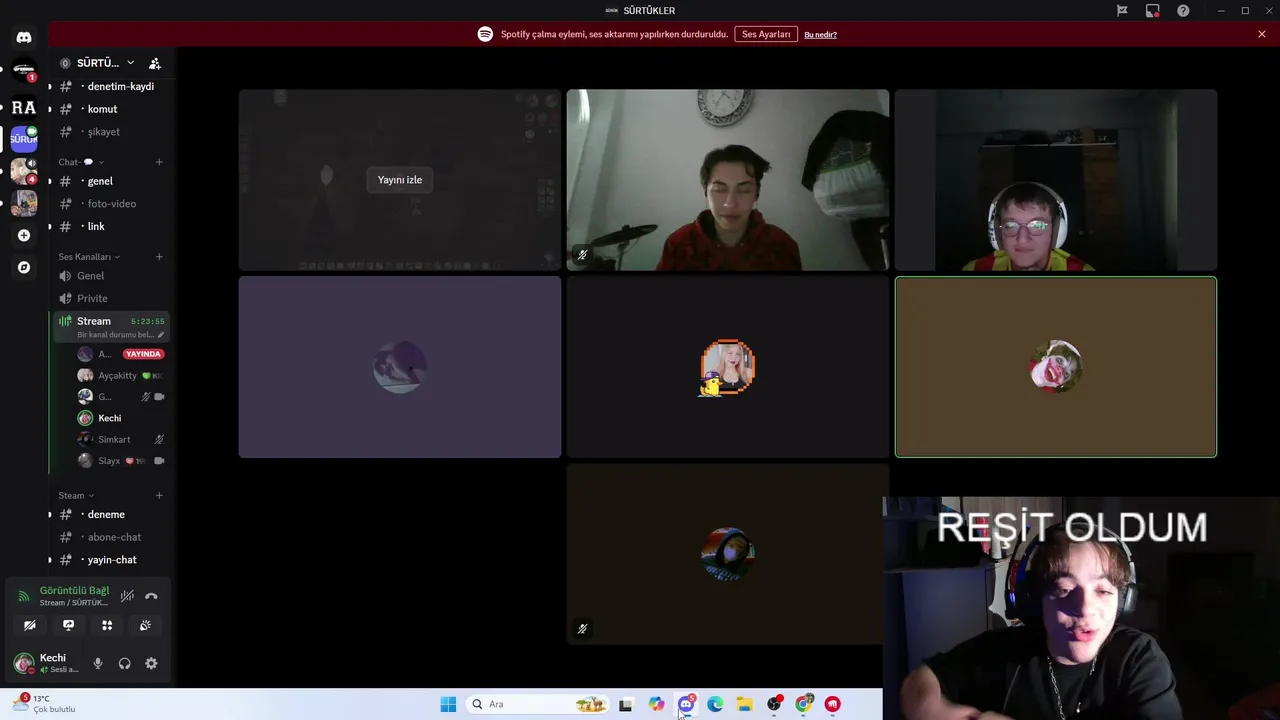The image size is (1280, 720).
Task: Open the yayin-chat channel
Action: pyautogui.click(x=111, y=560)
